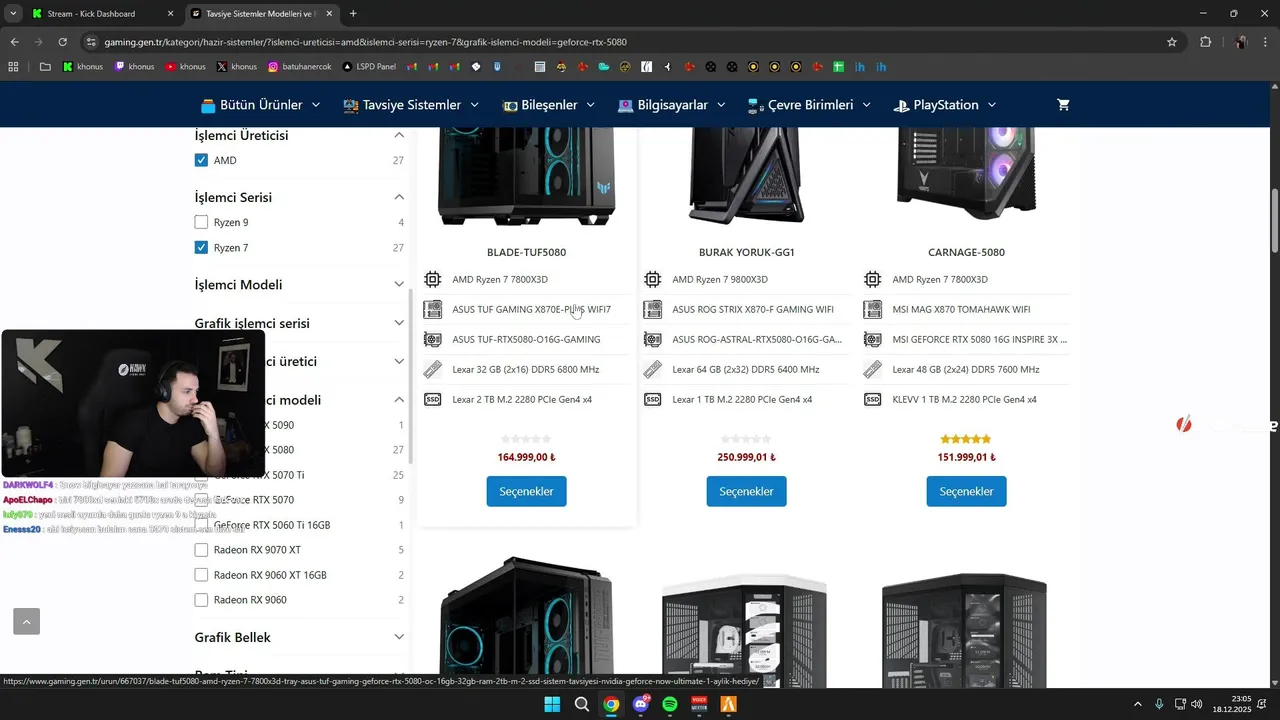This screenshot has width=1280, height=720.
Task: Click the CPU icon in BLADE-TUF5080 card
Action: click(432, 279)
